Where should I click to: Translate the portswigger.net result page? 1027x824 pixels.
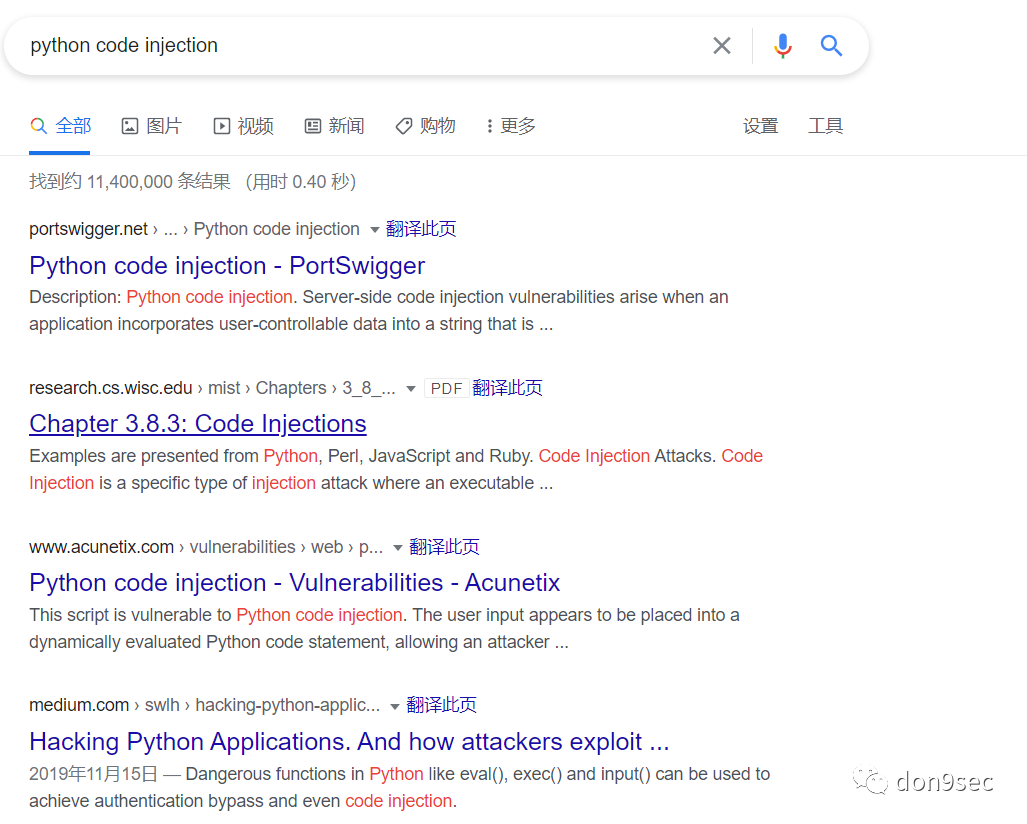coord(420,229)
